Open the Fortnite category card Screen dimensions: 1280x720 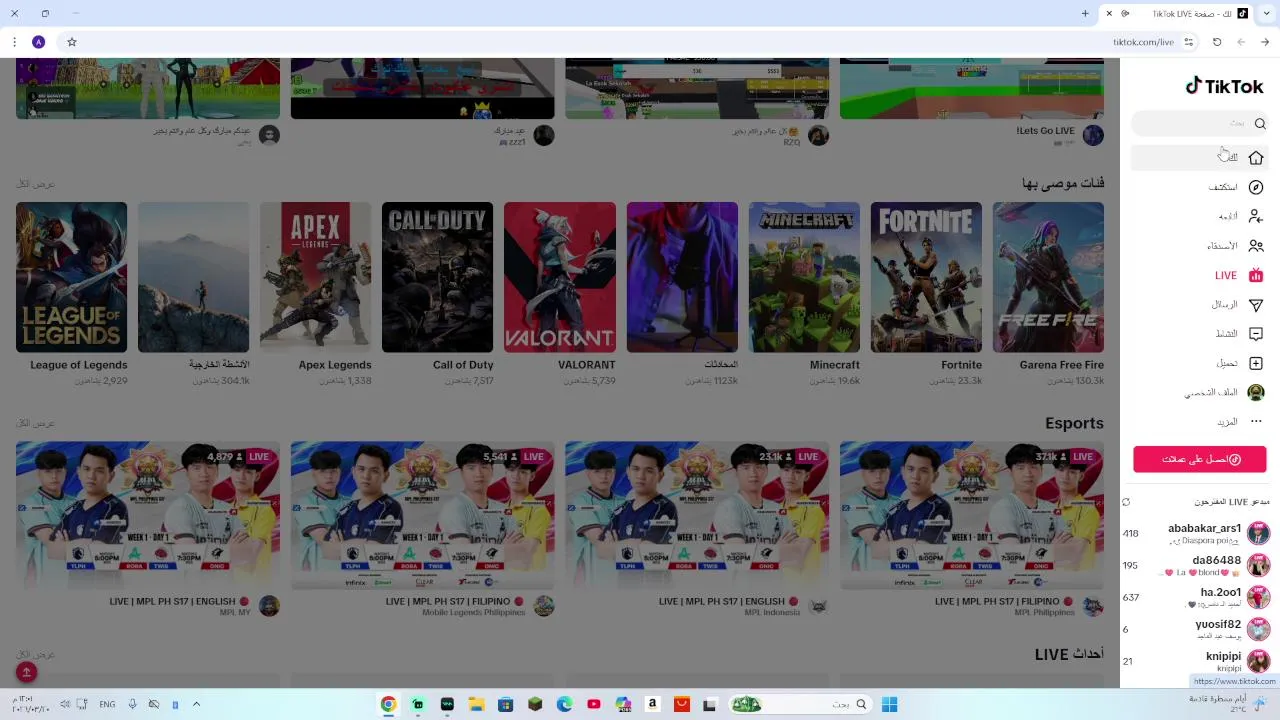(926, 277)
